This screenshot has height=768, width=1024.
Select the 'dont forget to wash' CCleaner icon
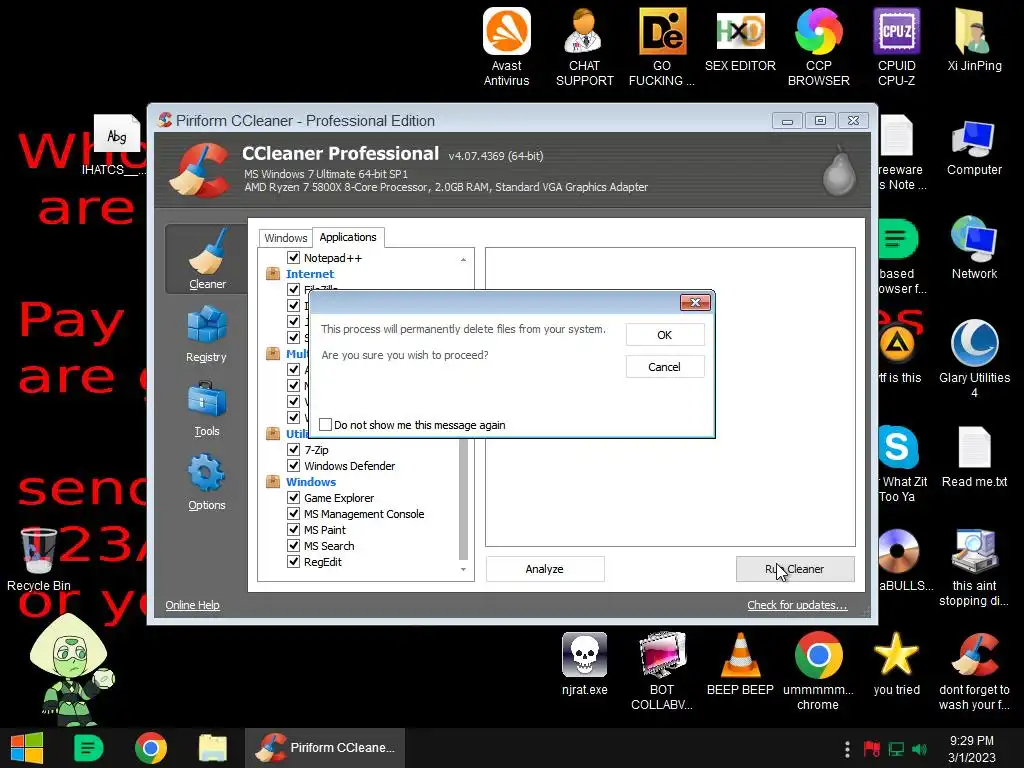(974, 671)
